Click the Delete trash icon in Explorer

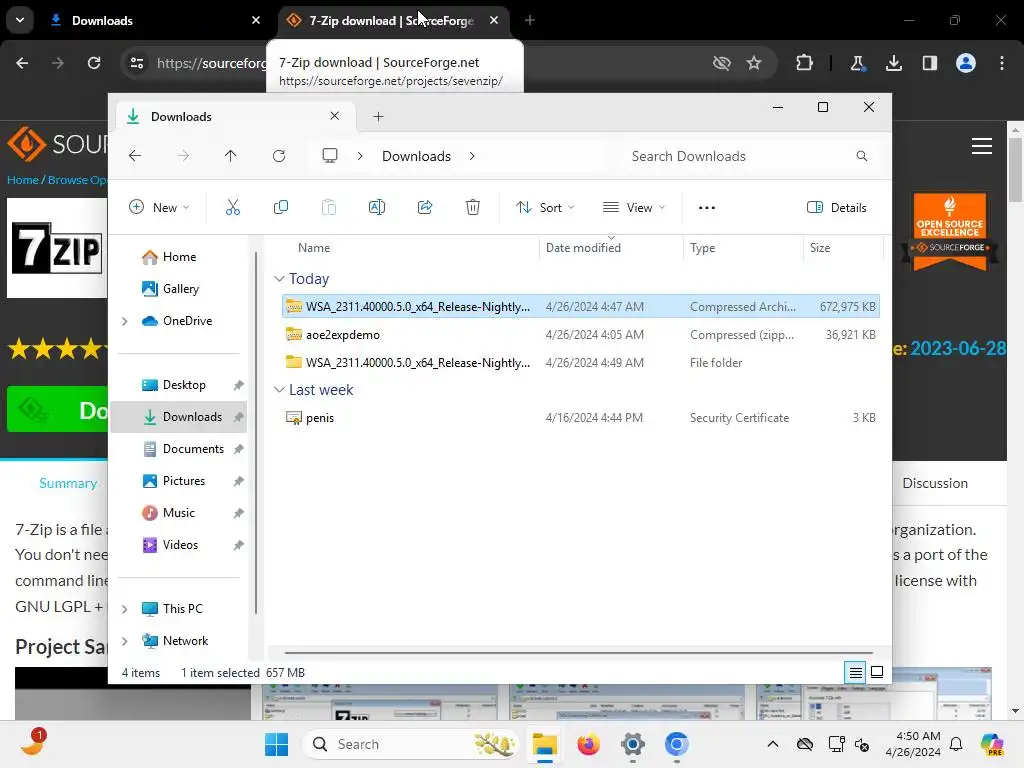(473, 208)
